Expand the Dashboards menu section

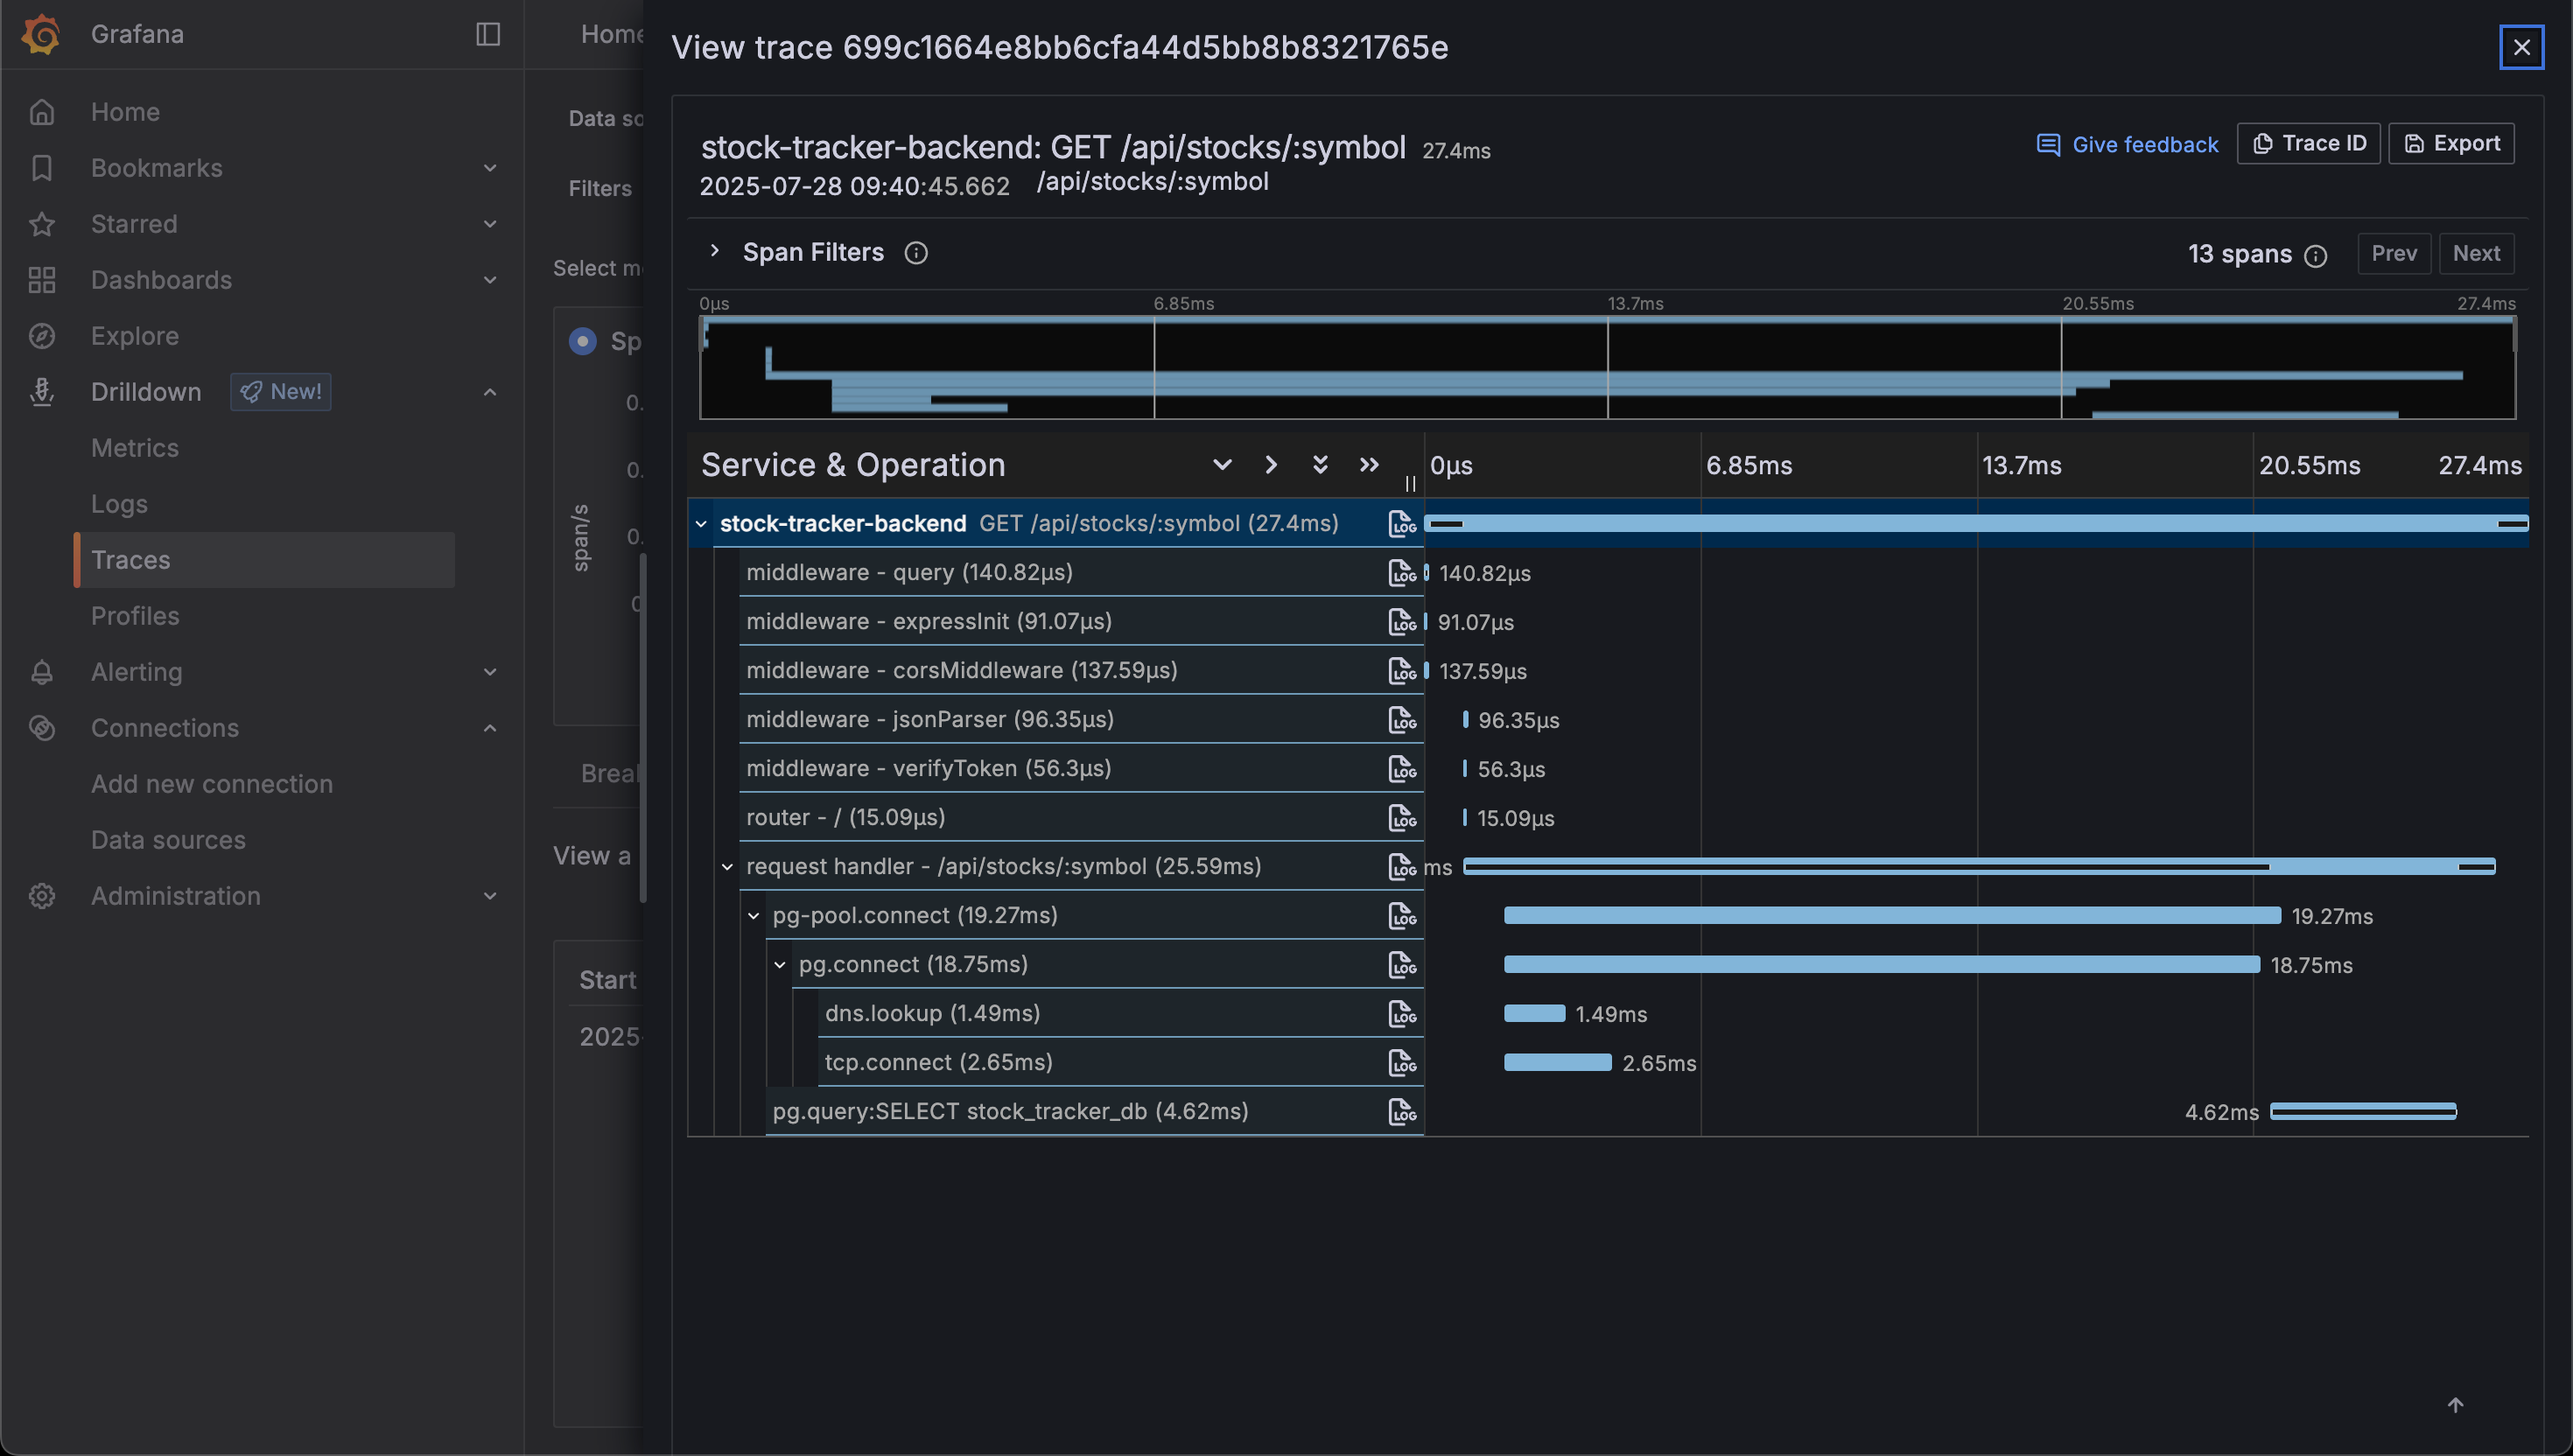pos(490,280)
